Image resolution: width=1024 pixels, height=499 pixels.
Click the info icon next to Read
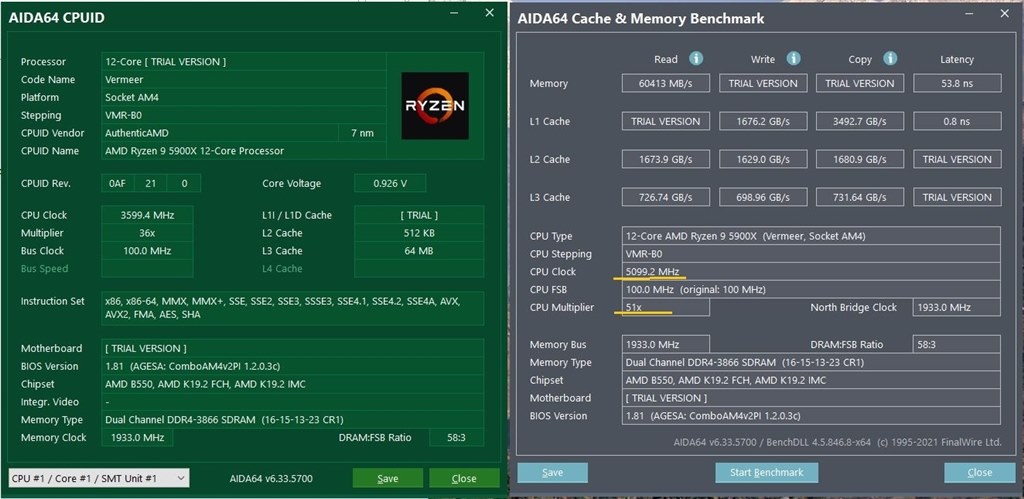click(x=696, y=59)
